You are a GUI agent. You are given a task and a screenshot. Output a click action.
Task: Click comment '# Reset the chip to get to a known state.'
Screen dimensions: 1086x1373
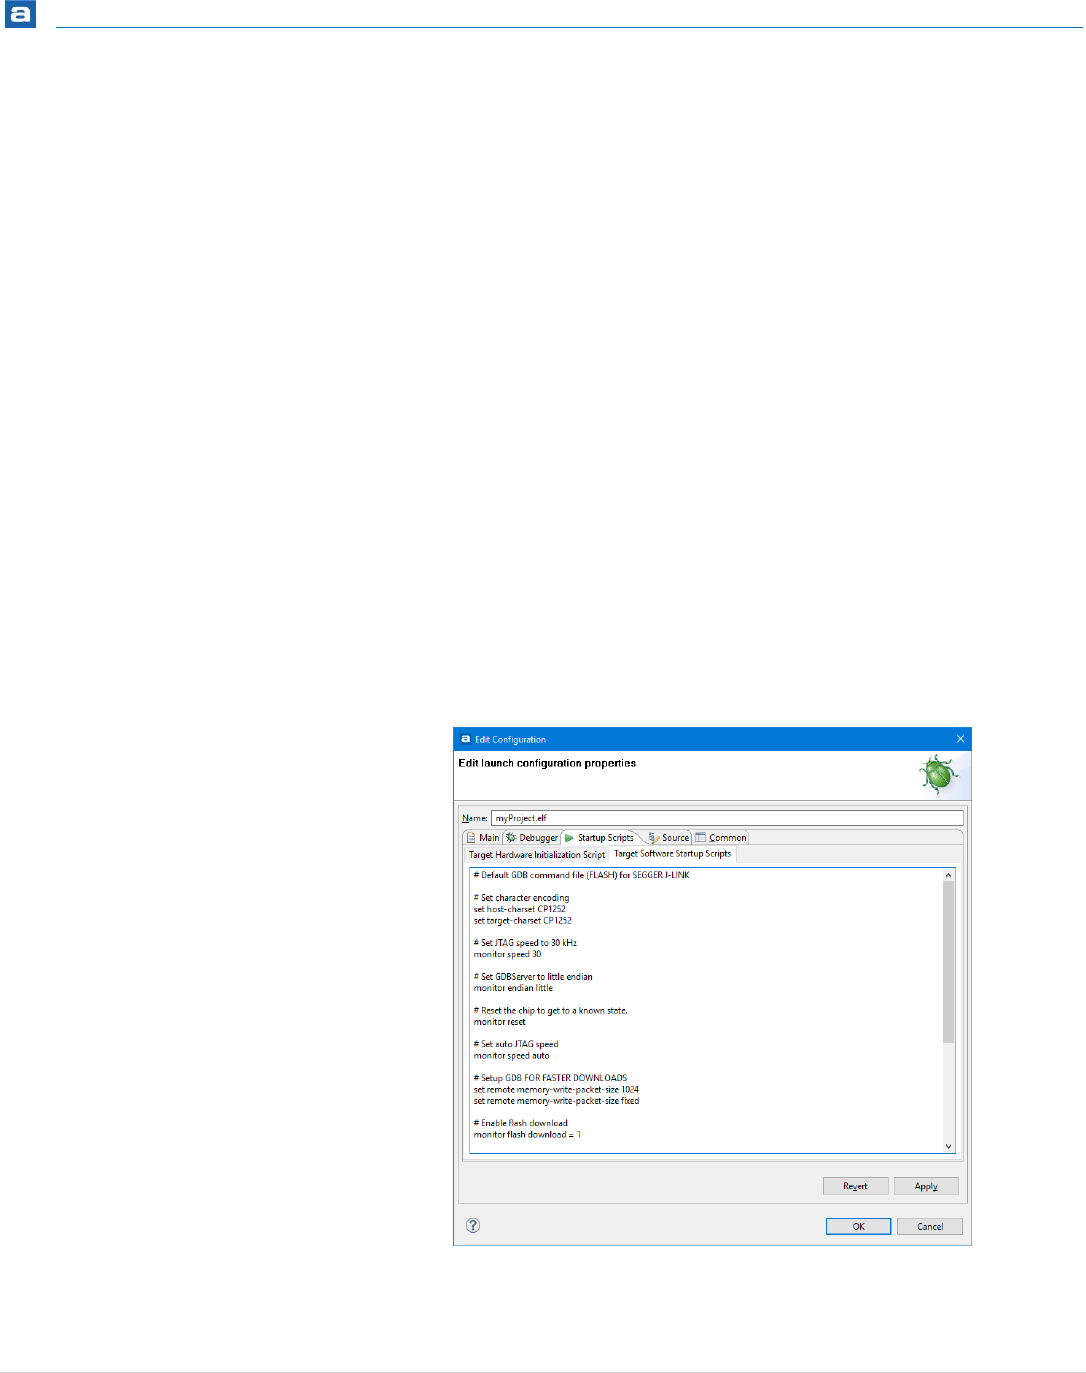pyautogui.click(x=550, y=1011)
